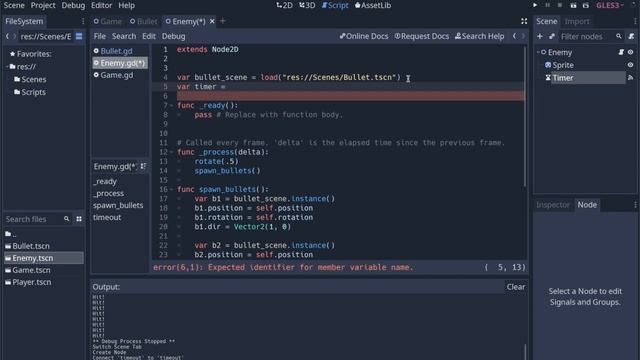Open FileSystem dock options menu
The image size is (640, 360).
(83, 21)
